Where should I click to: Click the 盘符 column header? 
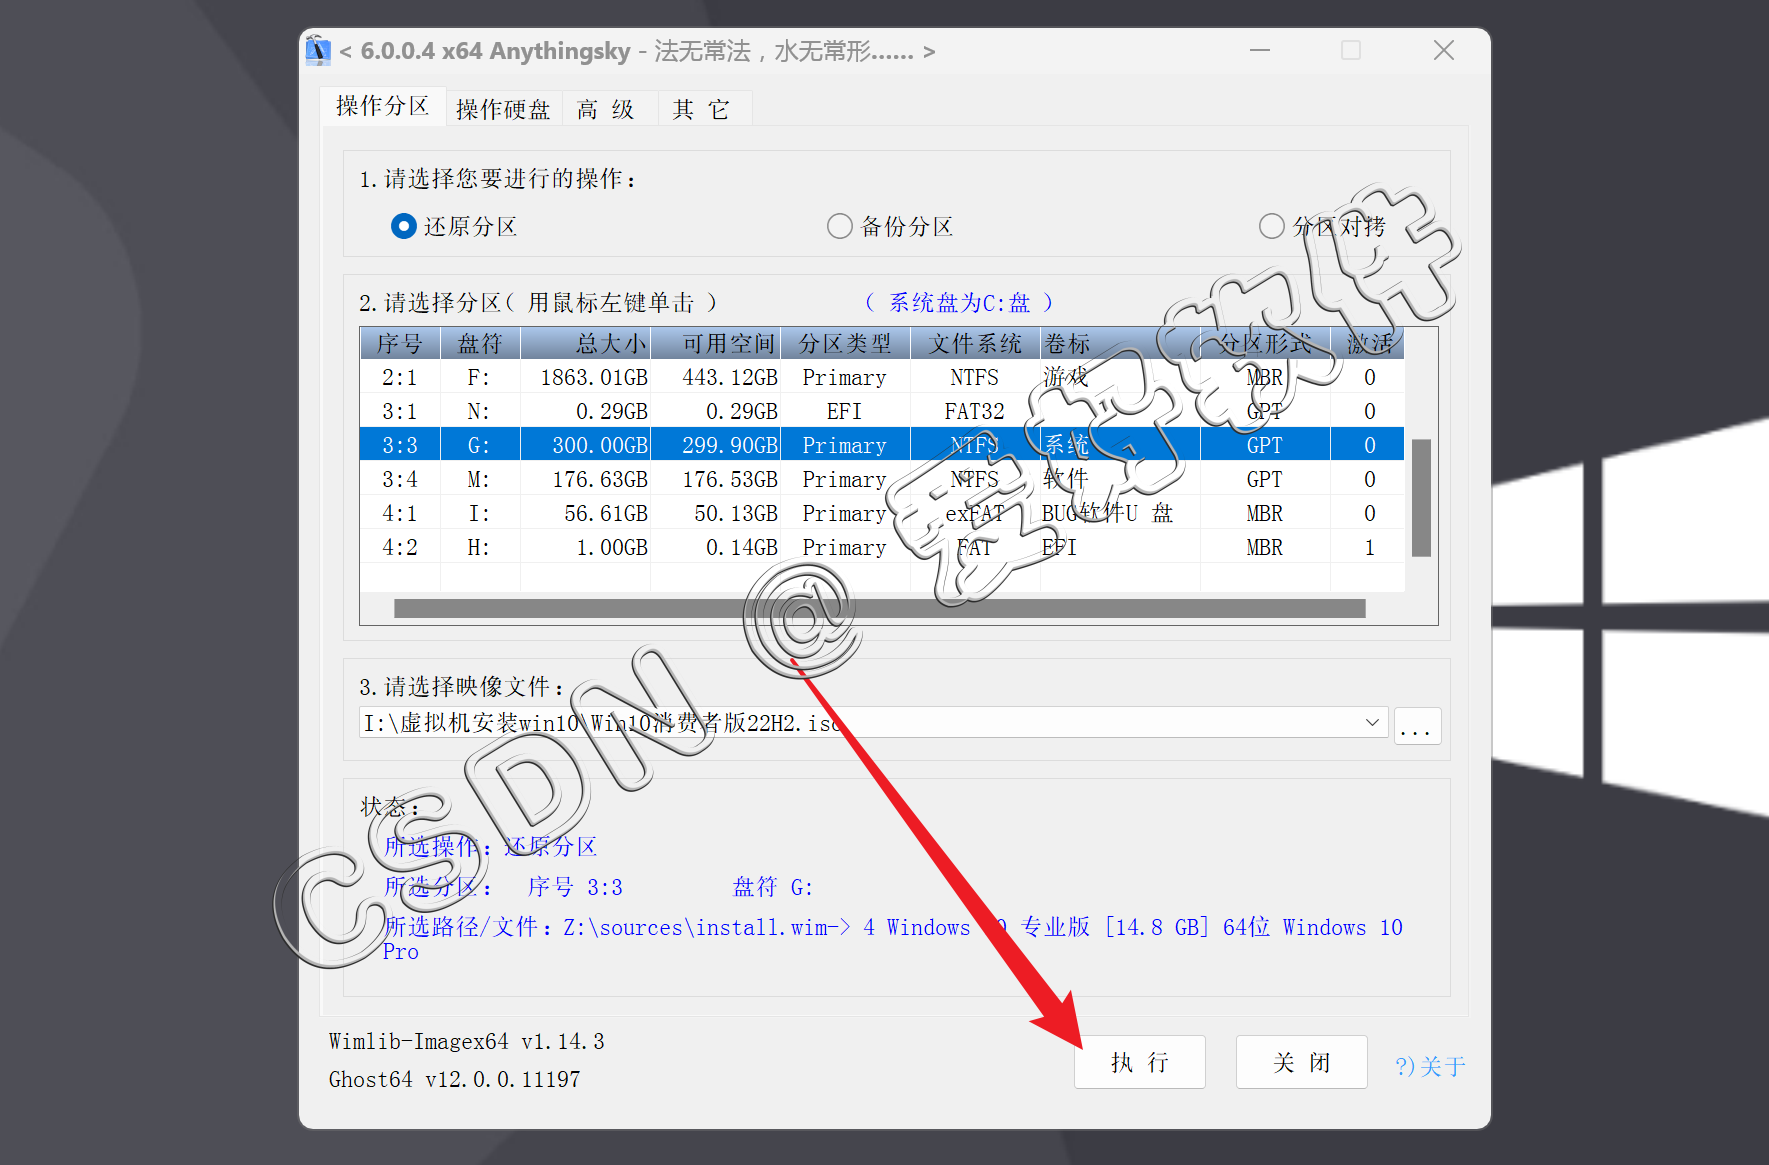tap(480, 344)
